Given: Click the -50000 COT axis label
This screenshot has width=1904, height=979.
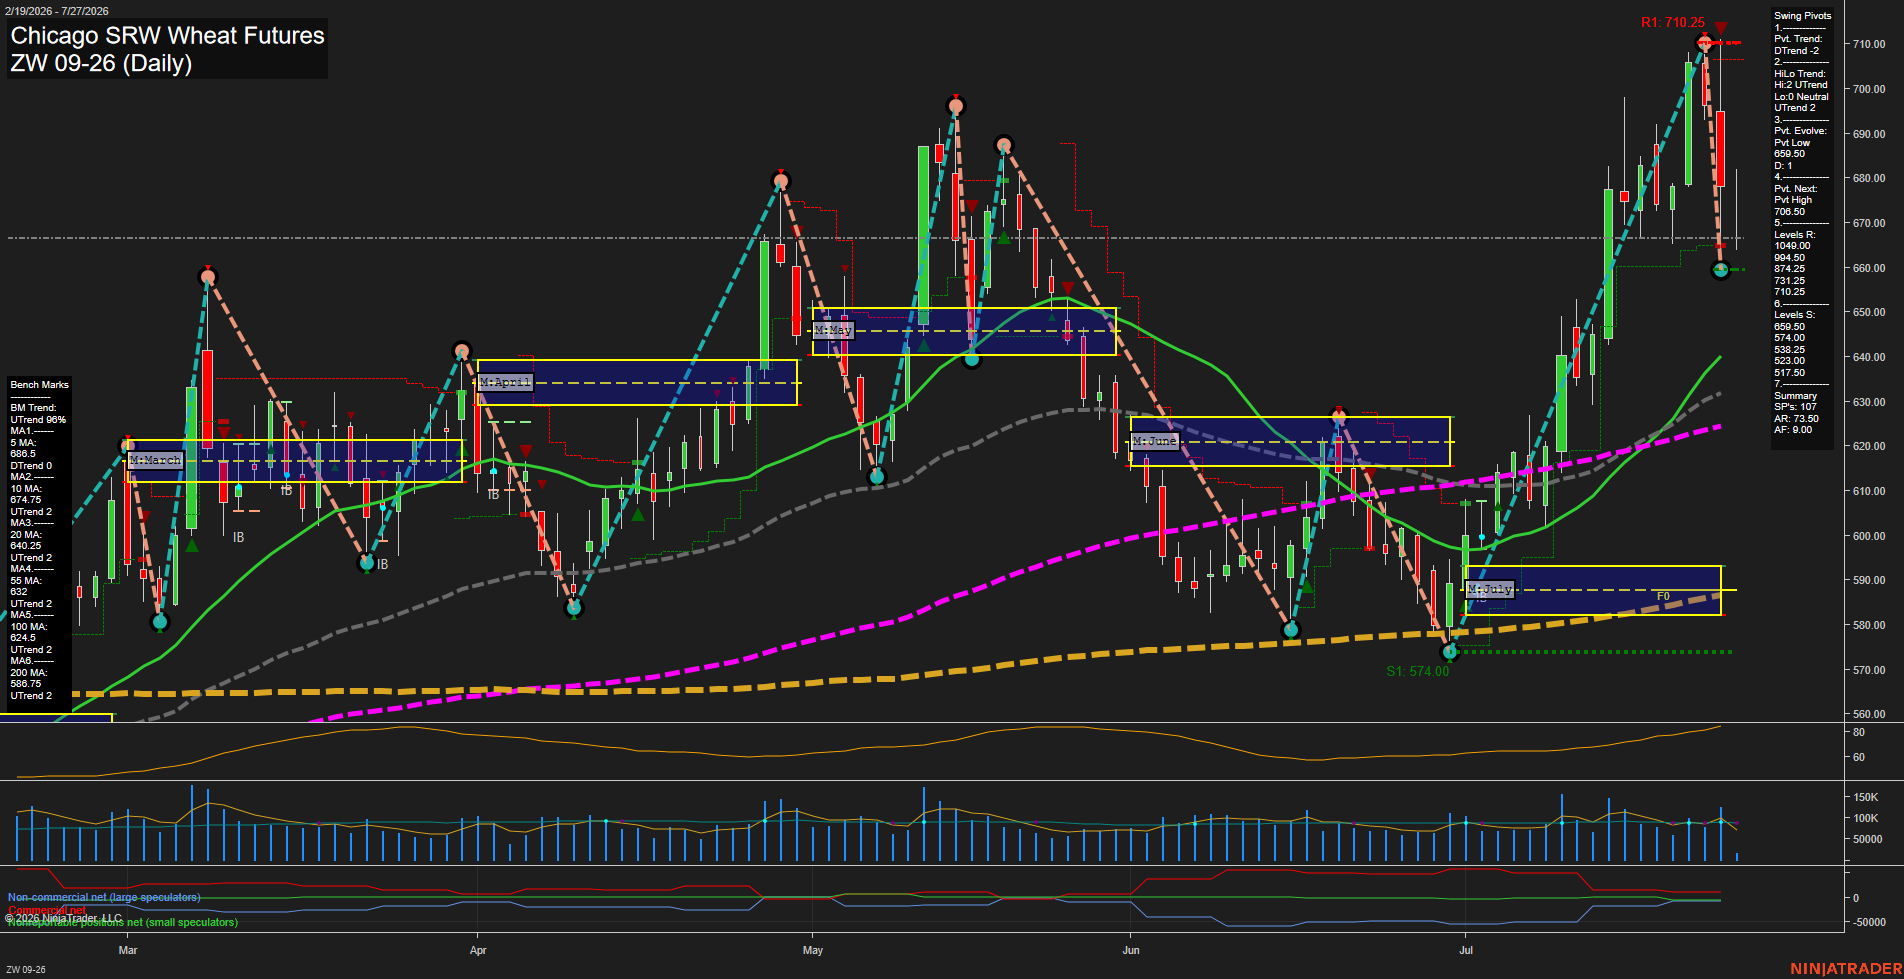Looking at the screenshot, I should [1869, 922].
